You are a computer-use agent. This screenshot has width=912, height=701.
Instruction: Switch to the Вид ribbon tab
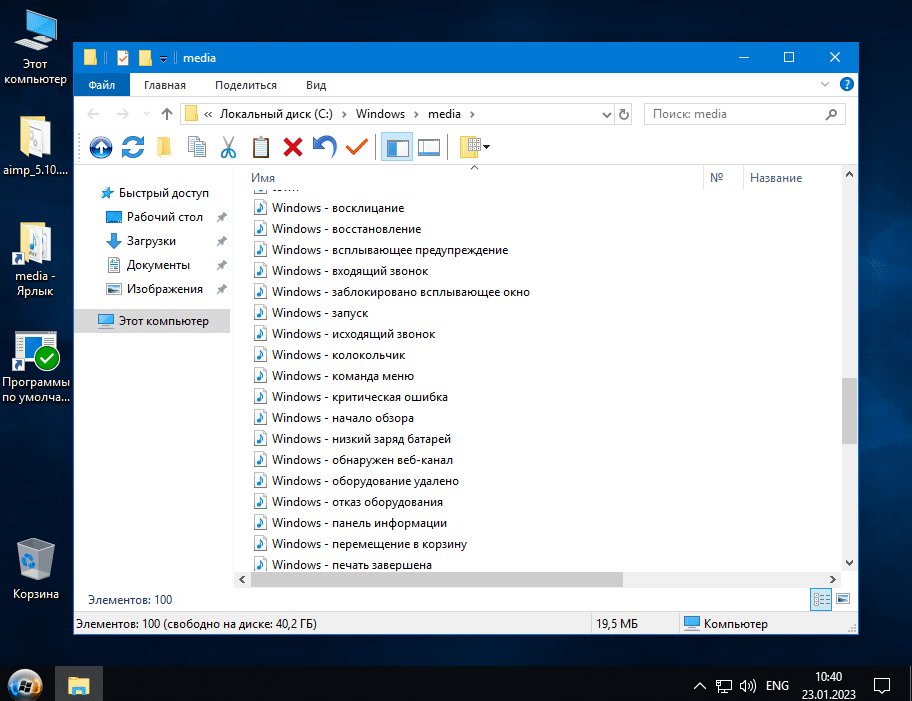(x=316, y=86)
